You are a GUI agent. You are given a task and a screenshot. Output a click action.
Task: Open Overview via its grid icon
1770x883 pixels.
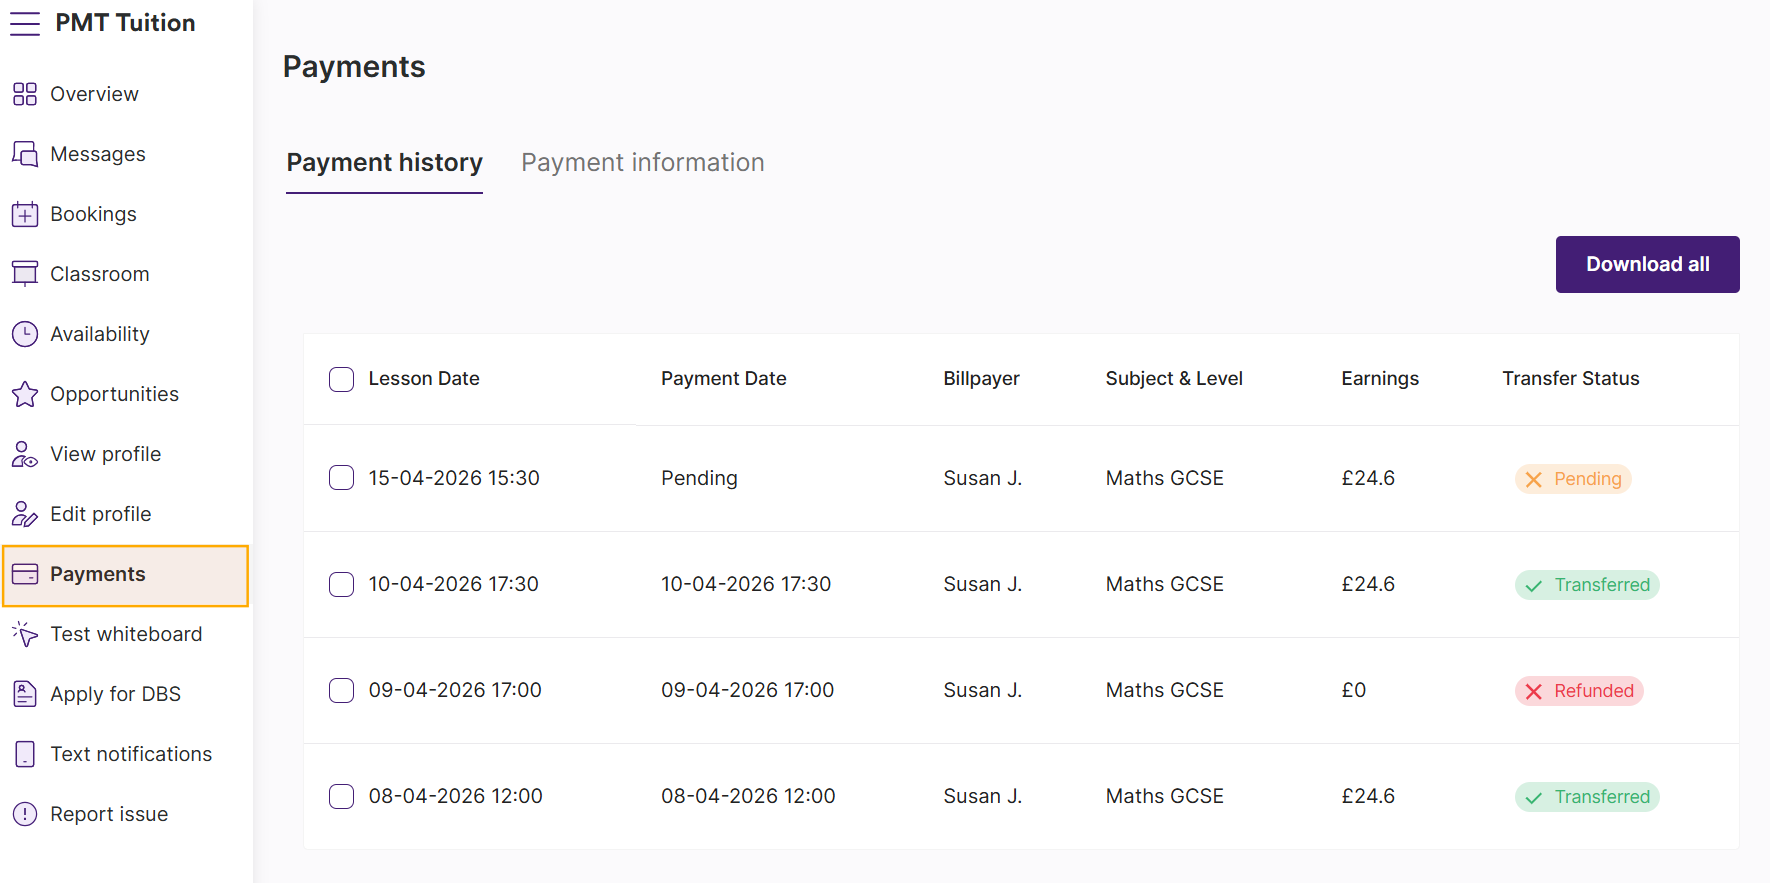coord(25,94)
